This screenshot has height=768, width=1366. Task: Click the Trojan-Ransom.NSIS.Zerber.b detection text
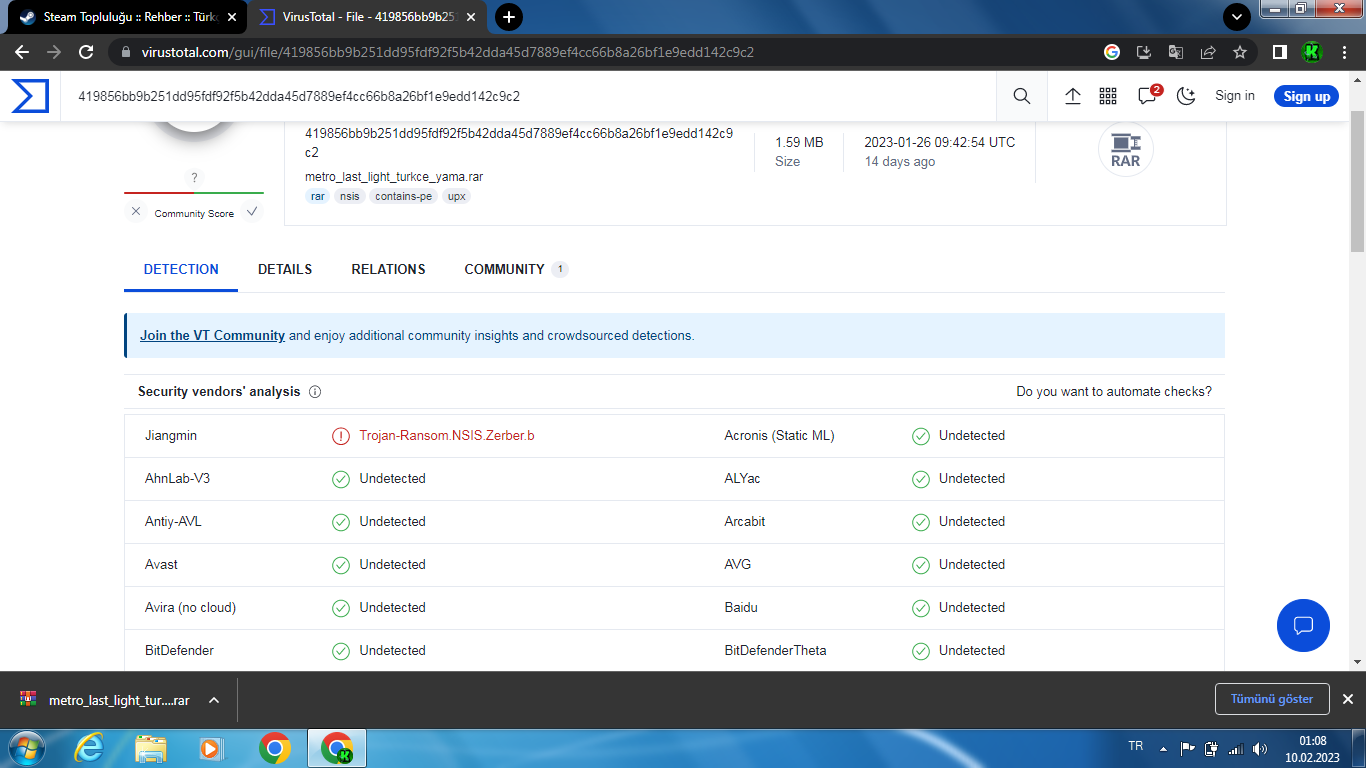point(447,436)
